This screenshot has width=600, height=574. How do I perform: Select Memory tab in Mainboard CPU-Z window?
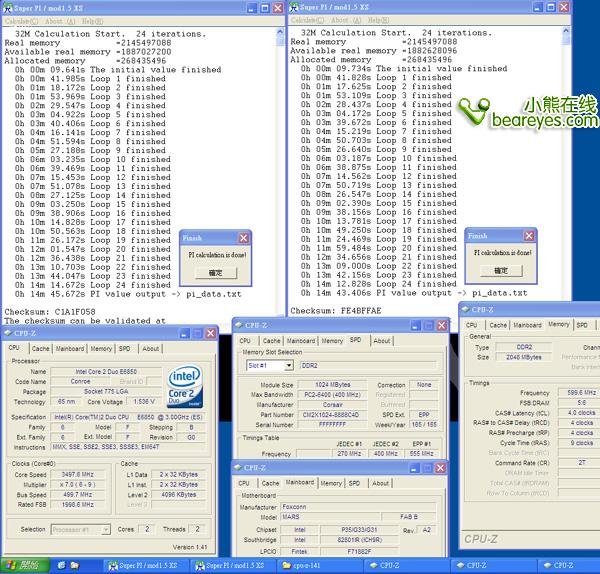click(x=331, y=483)
